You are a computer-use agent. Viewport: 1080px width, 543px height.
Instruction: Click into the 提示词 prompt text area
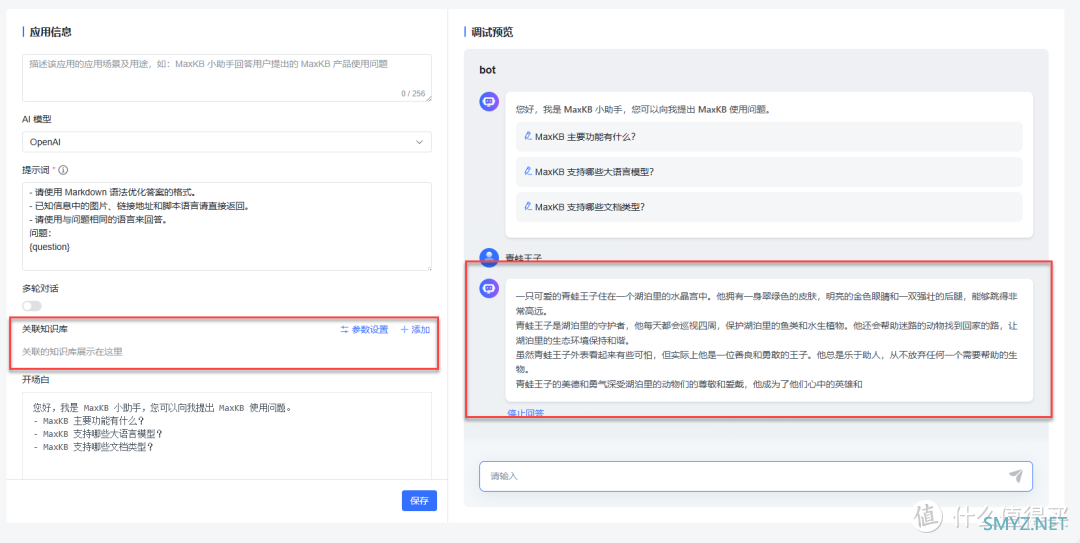pyautogui.click(x=227, y=227)
